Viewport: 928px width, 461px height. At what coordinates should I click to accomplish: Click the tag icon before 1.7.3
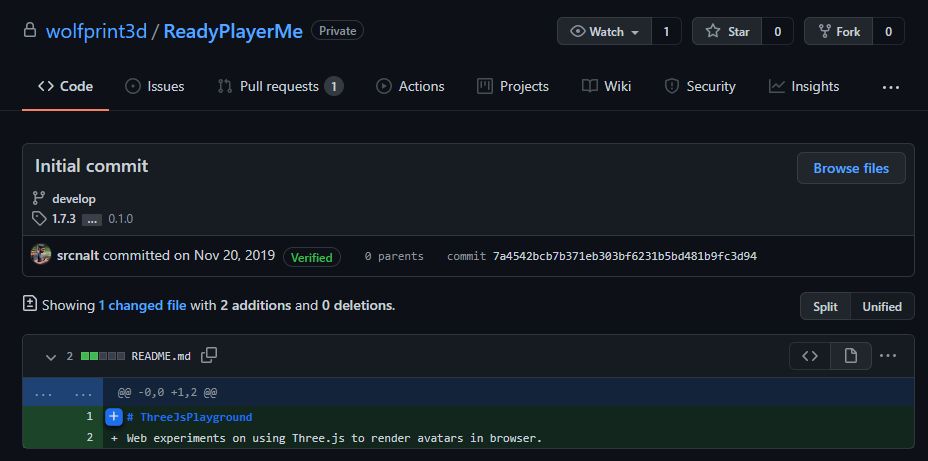pos(39,219)
